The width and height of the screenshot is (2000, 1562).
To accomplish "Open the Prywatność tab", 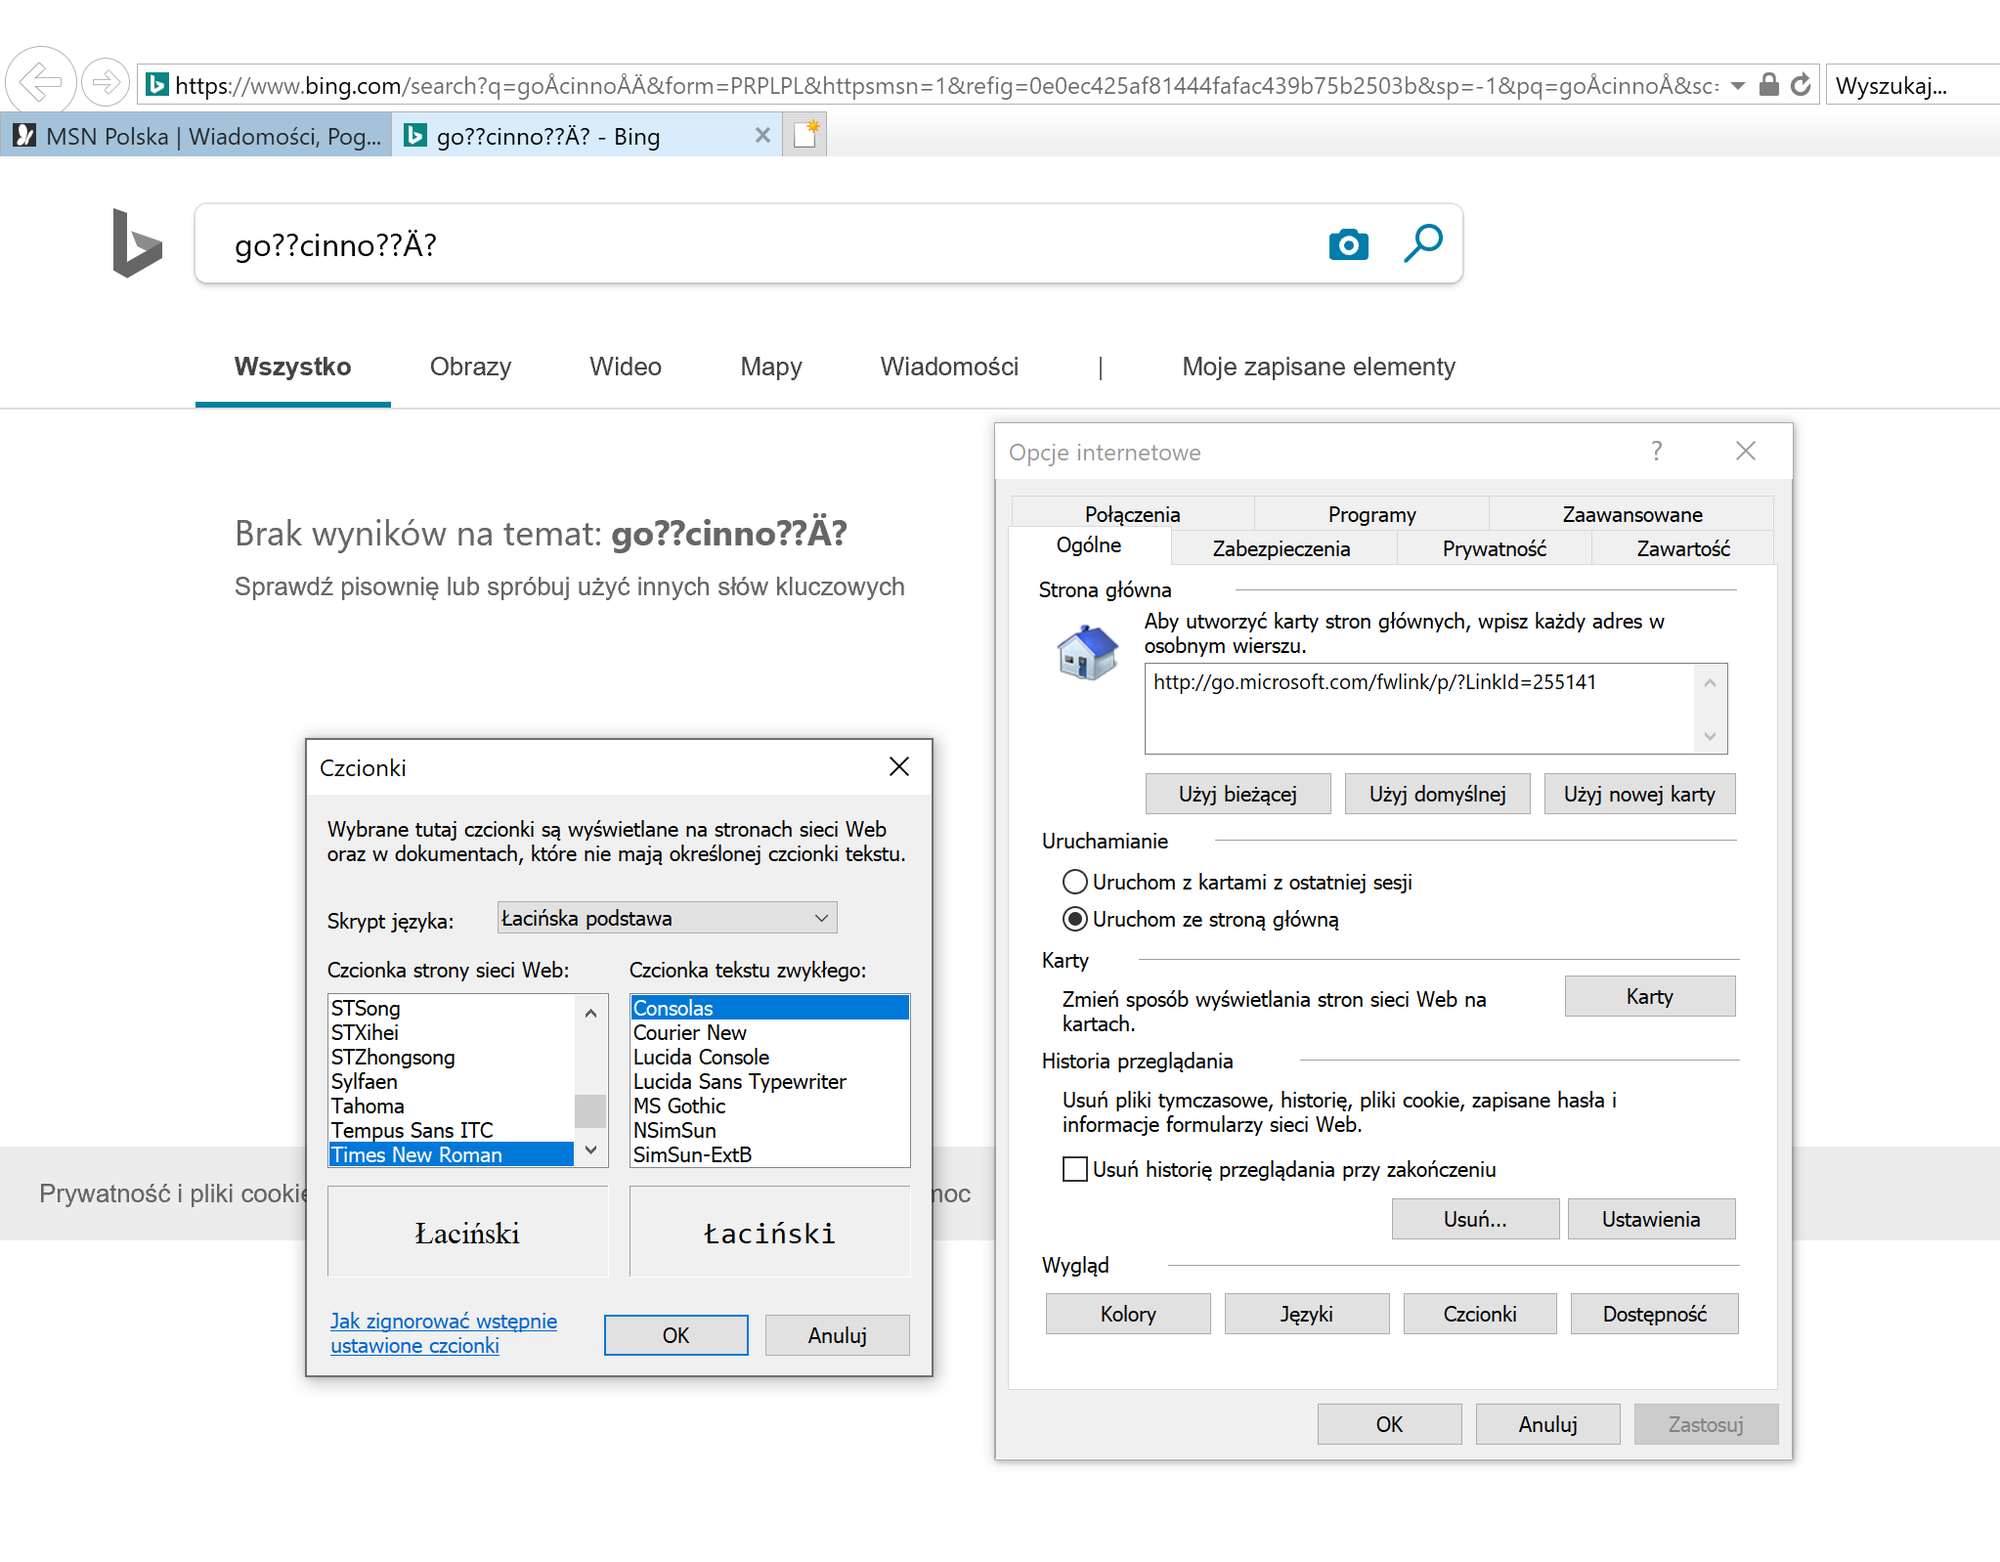I will pos(1494,548).
